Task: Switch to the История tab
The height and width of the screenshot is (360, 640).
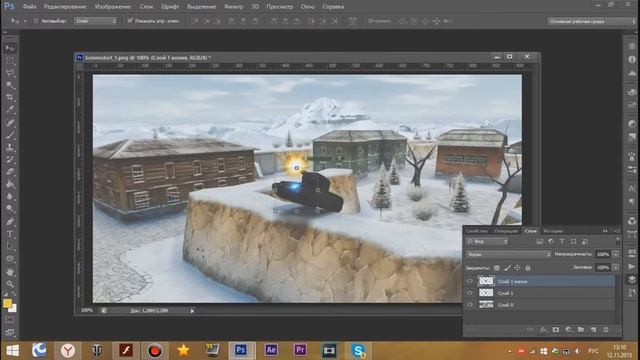Action: (x=553, y=231)
